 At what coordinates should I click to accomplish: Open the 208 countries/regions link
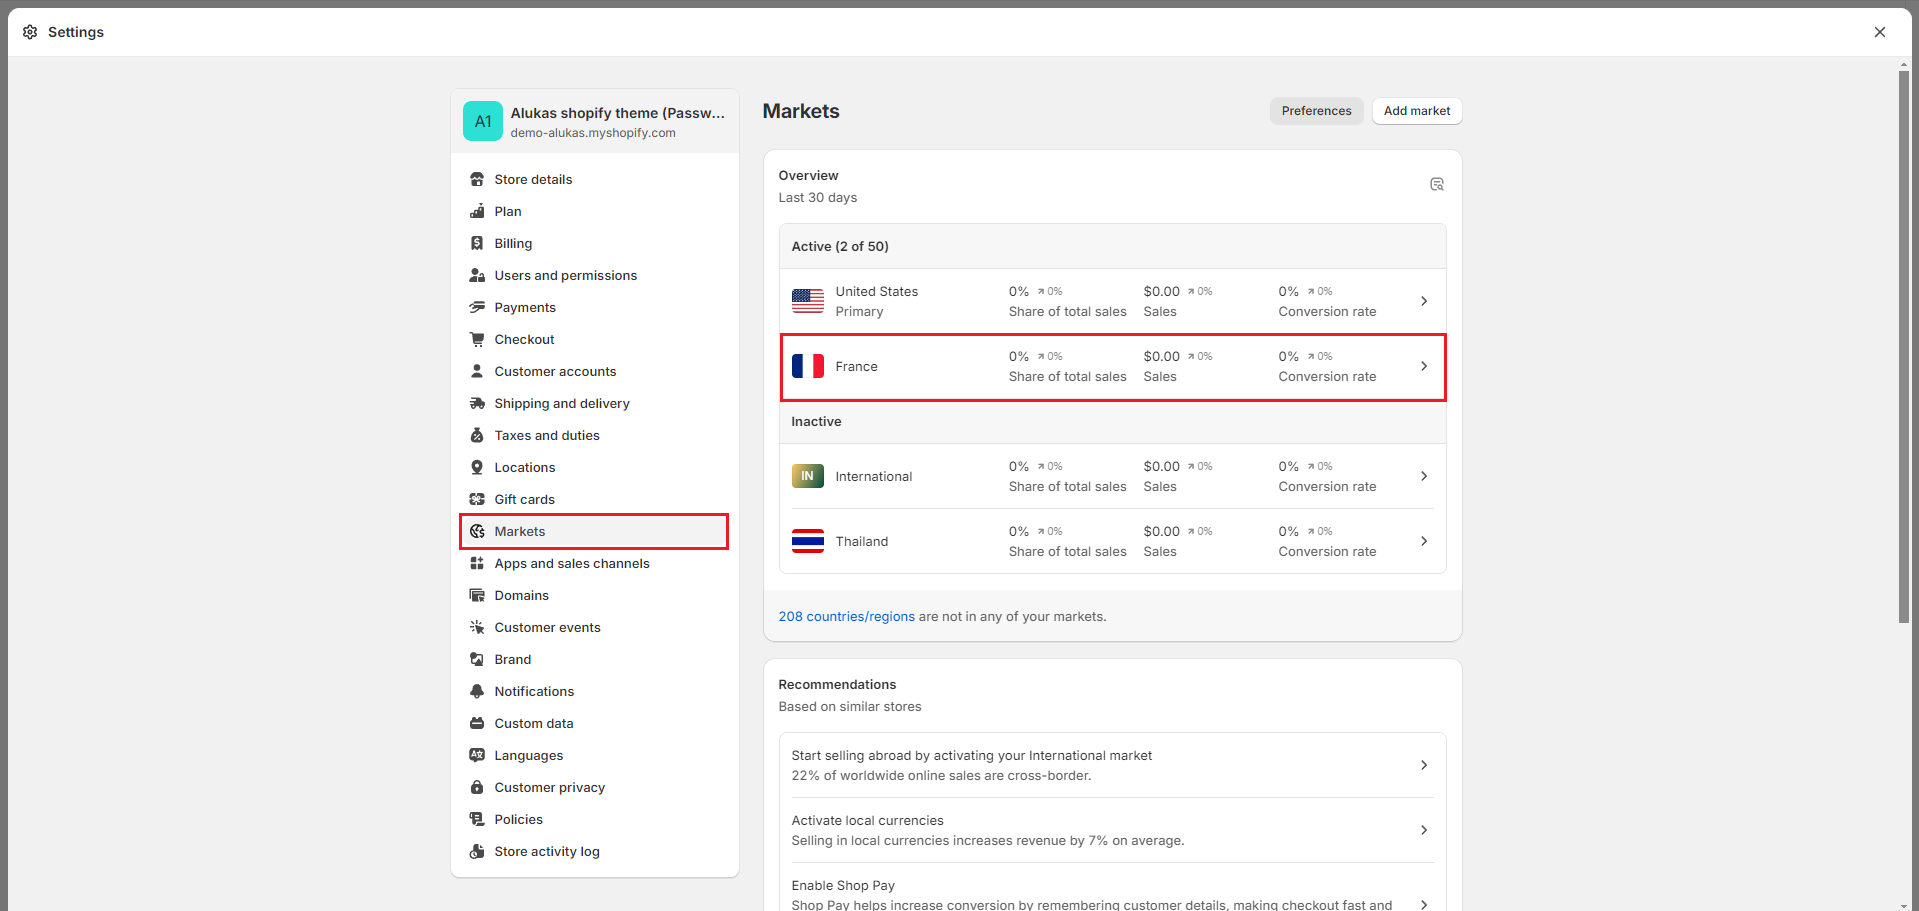tap(846, 617)
